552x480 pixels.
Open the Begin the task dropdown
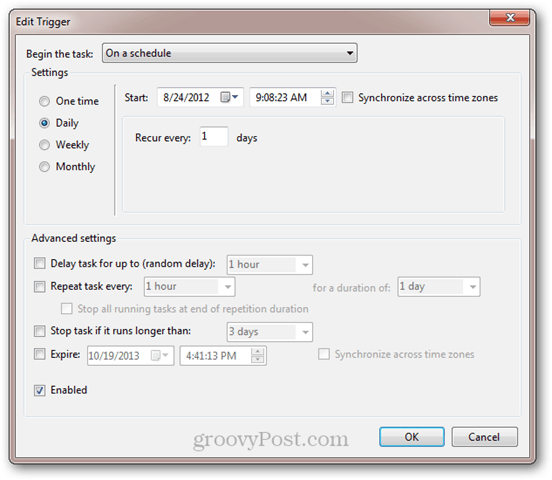coord(230,53)
